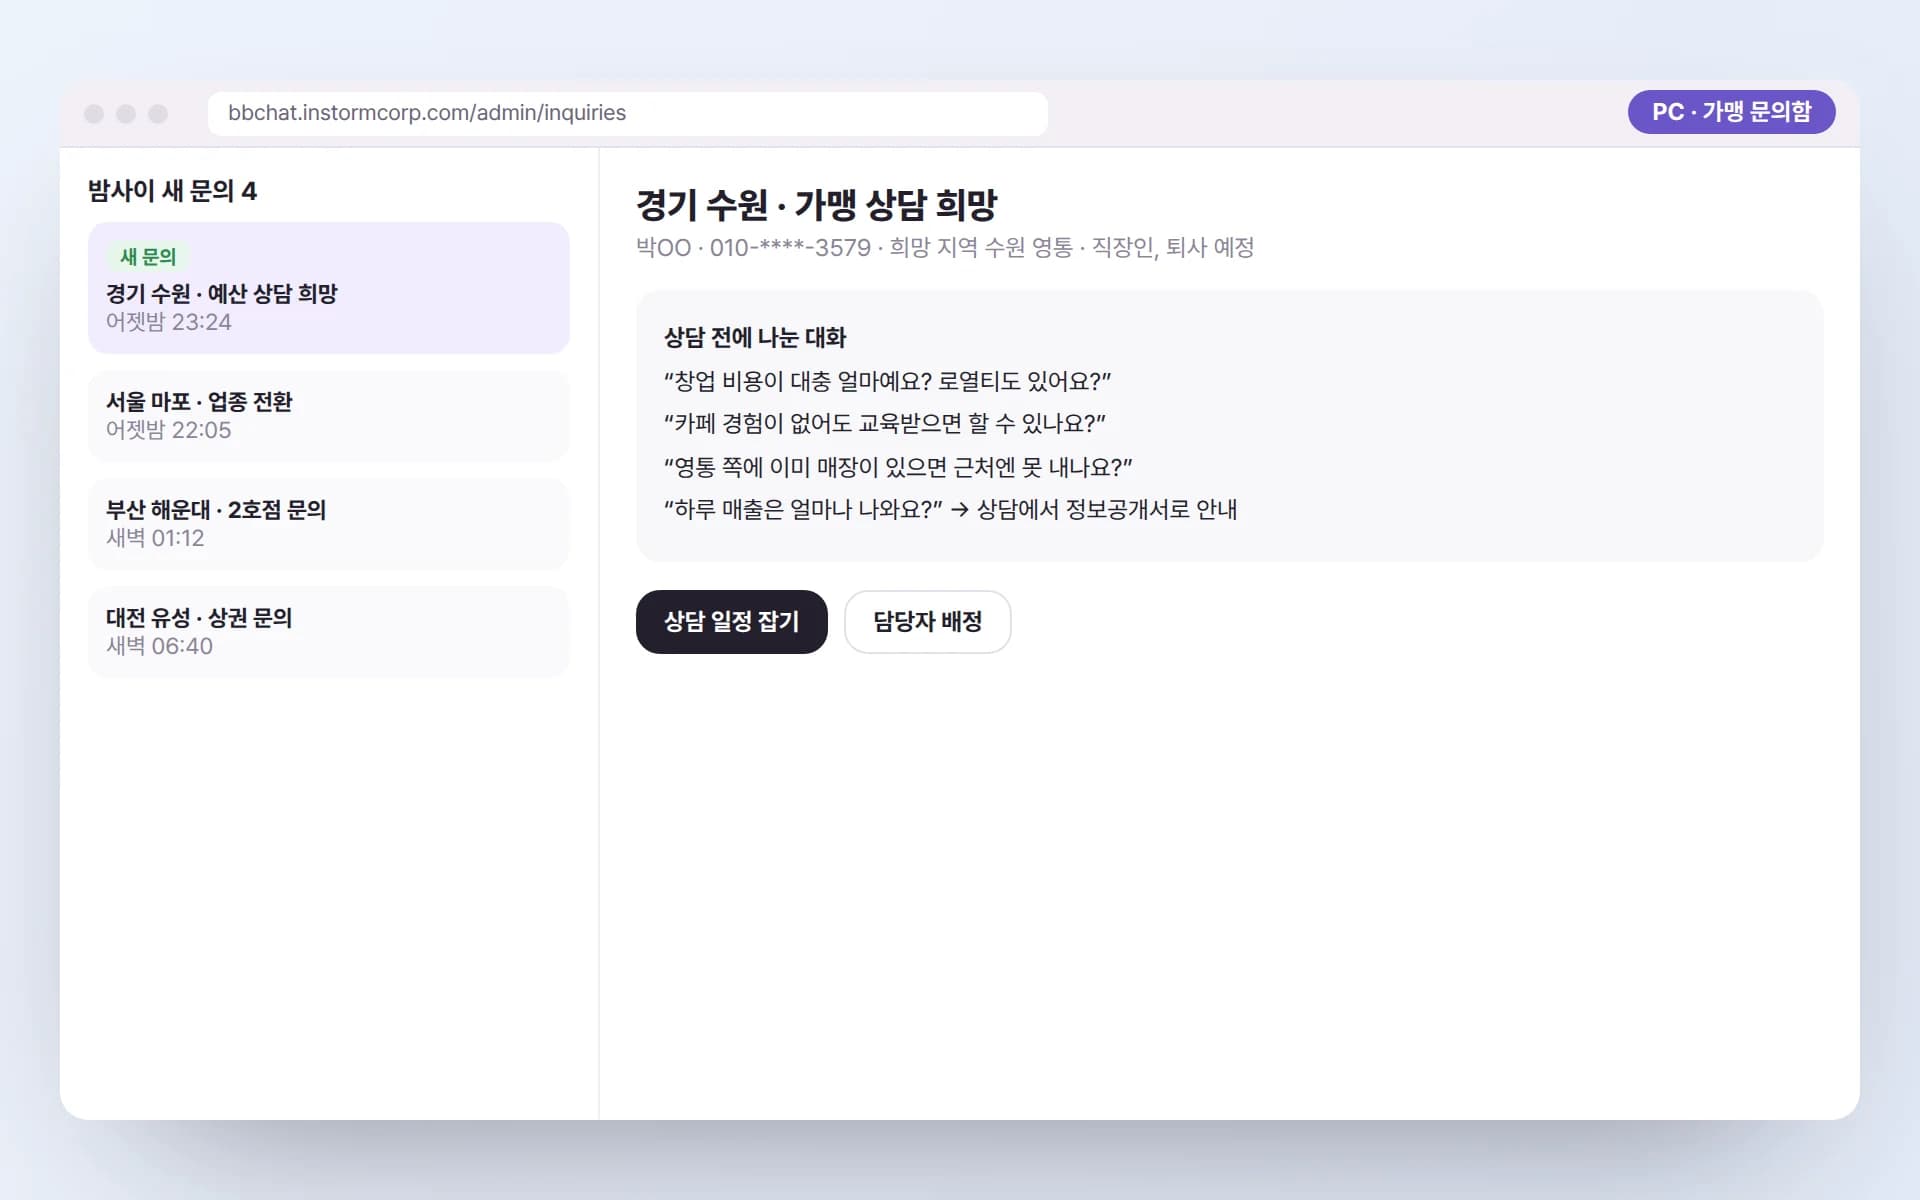
Task: Click the third gray window control dot
Action: point(158,114)
